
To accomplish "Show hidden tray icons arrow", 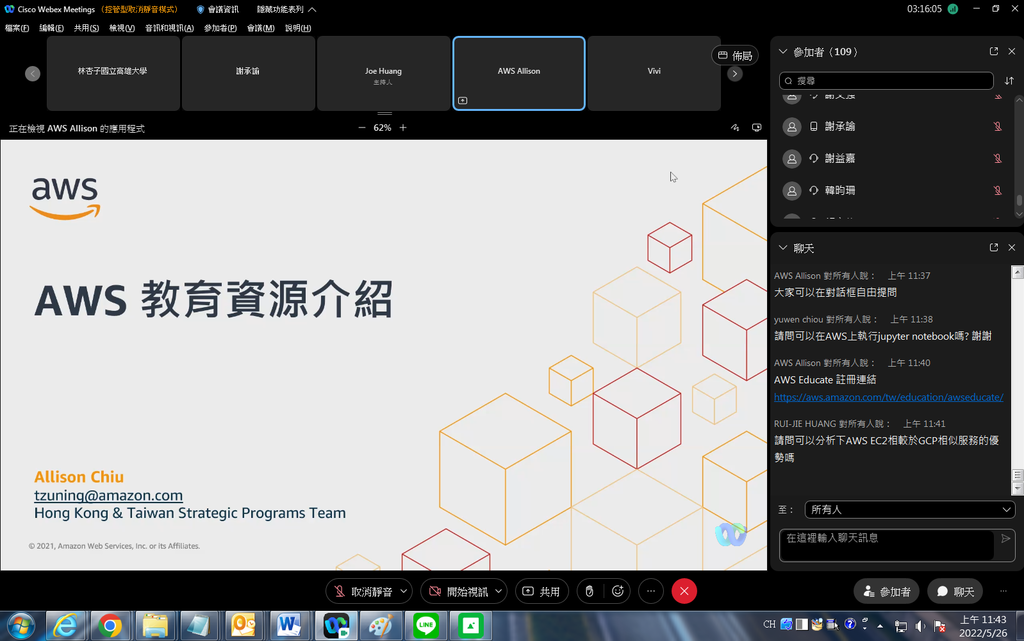I will coord(880,626).
